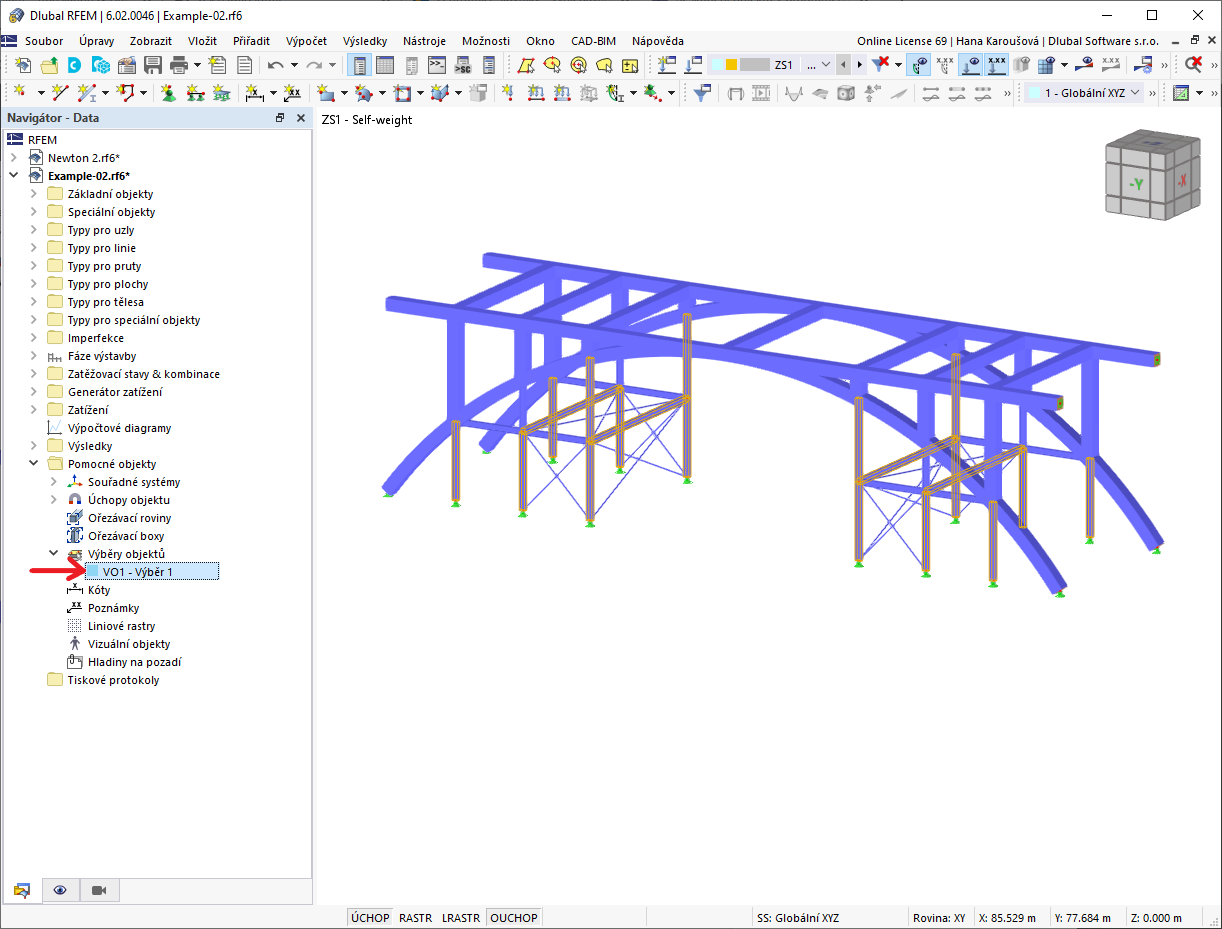Viewport: 1222px width, 929px height.
Task: Open the undo history dropdown arrow
Action: pos(294,65)
